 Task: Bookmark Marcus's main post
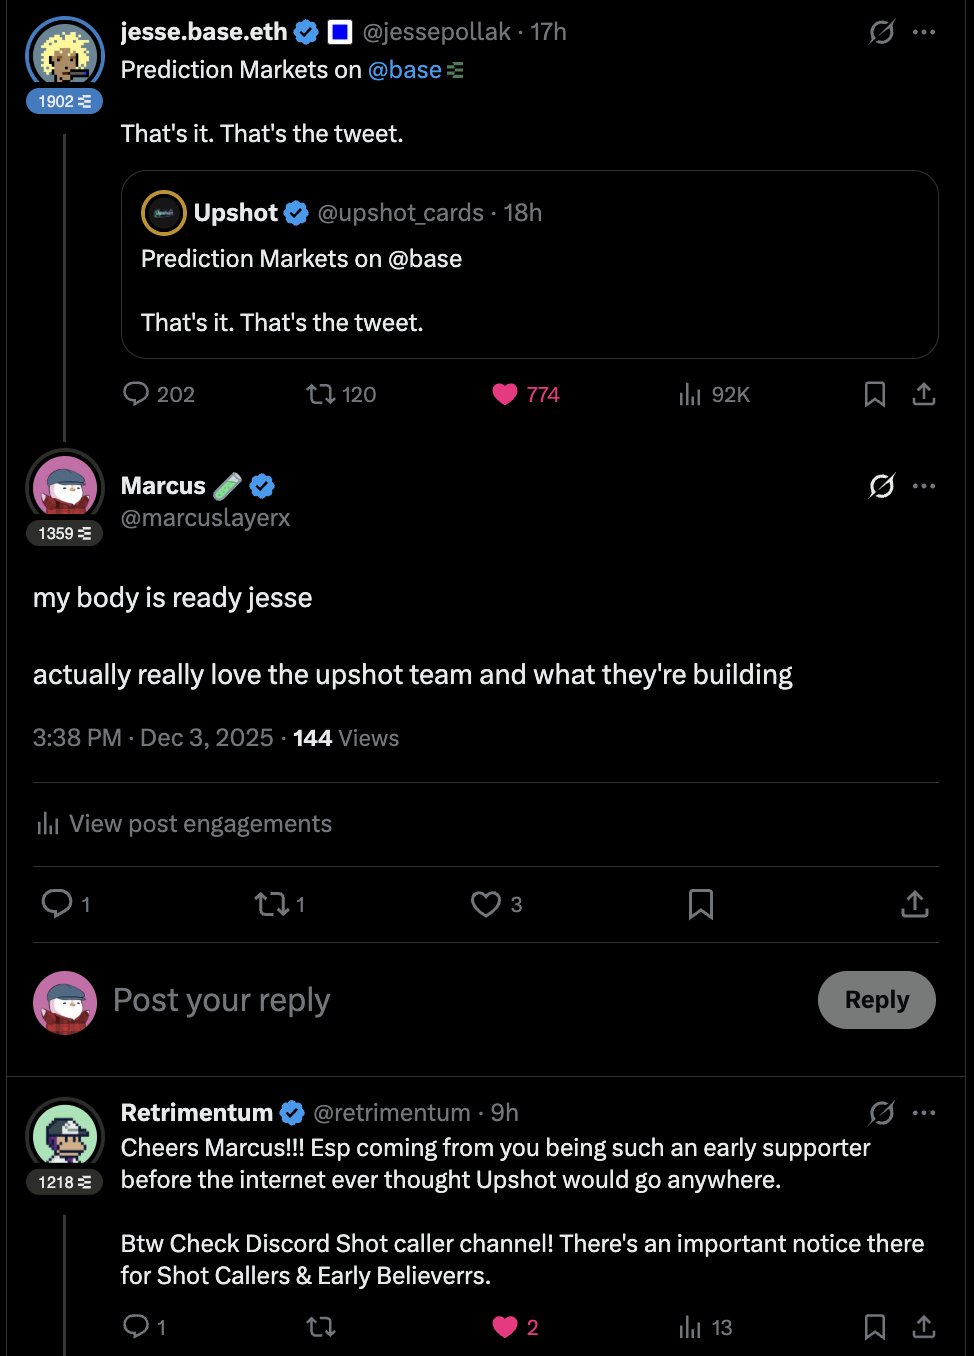click(701, 904)
